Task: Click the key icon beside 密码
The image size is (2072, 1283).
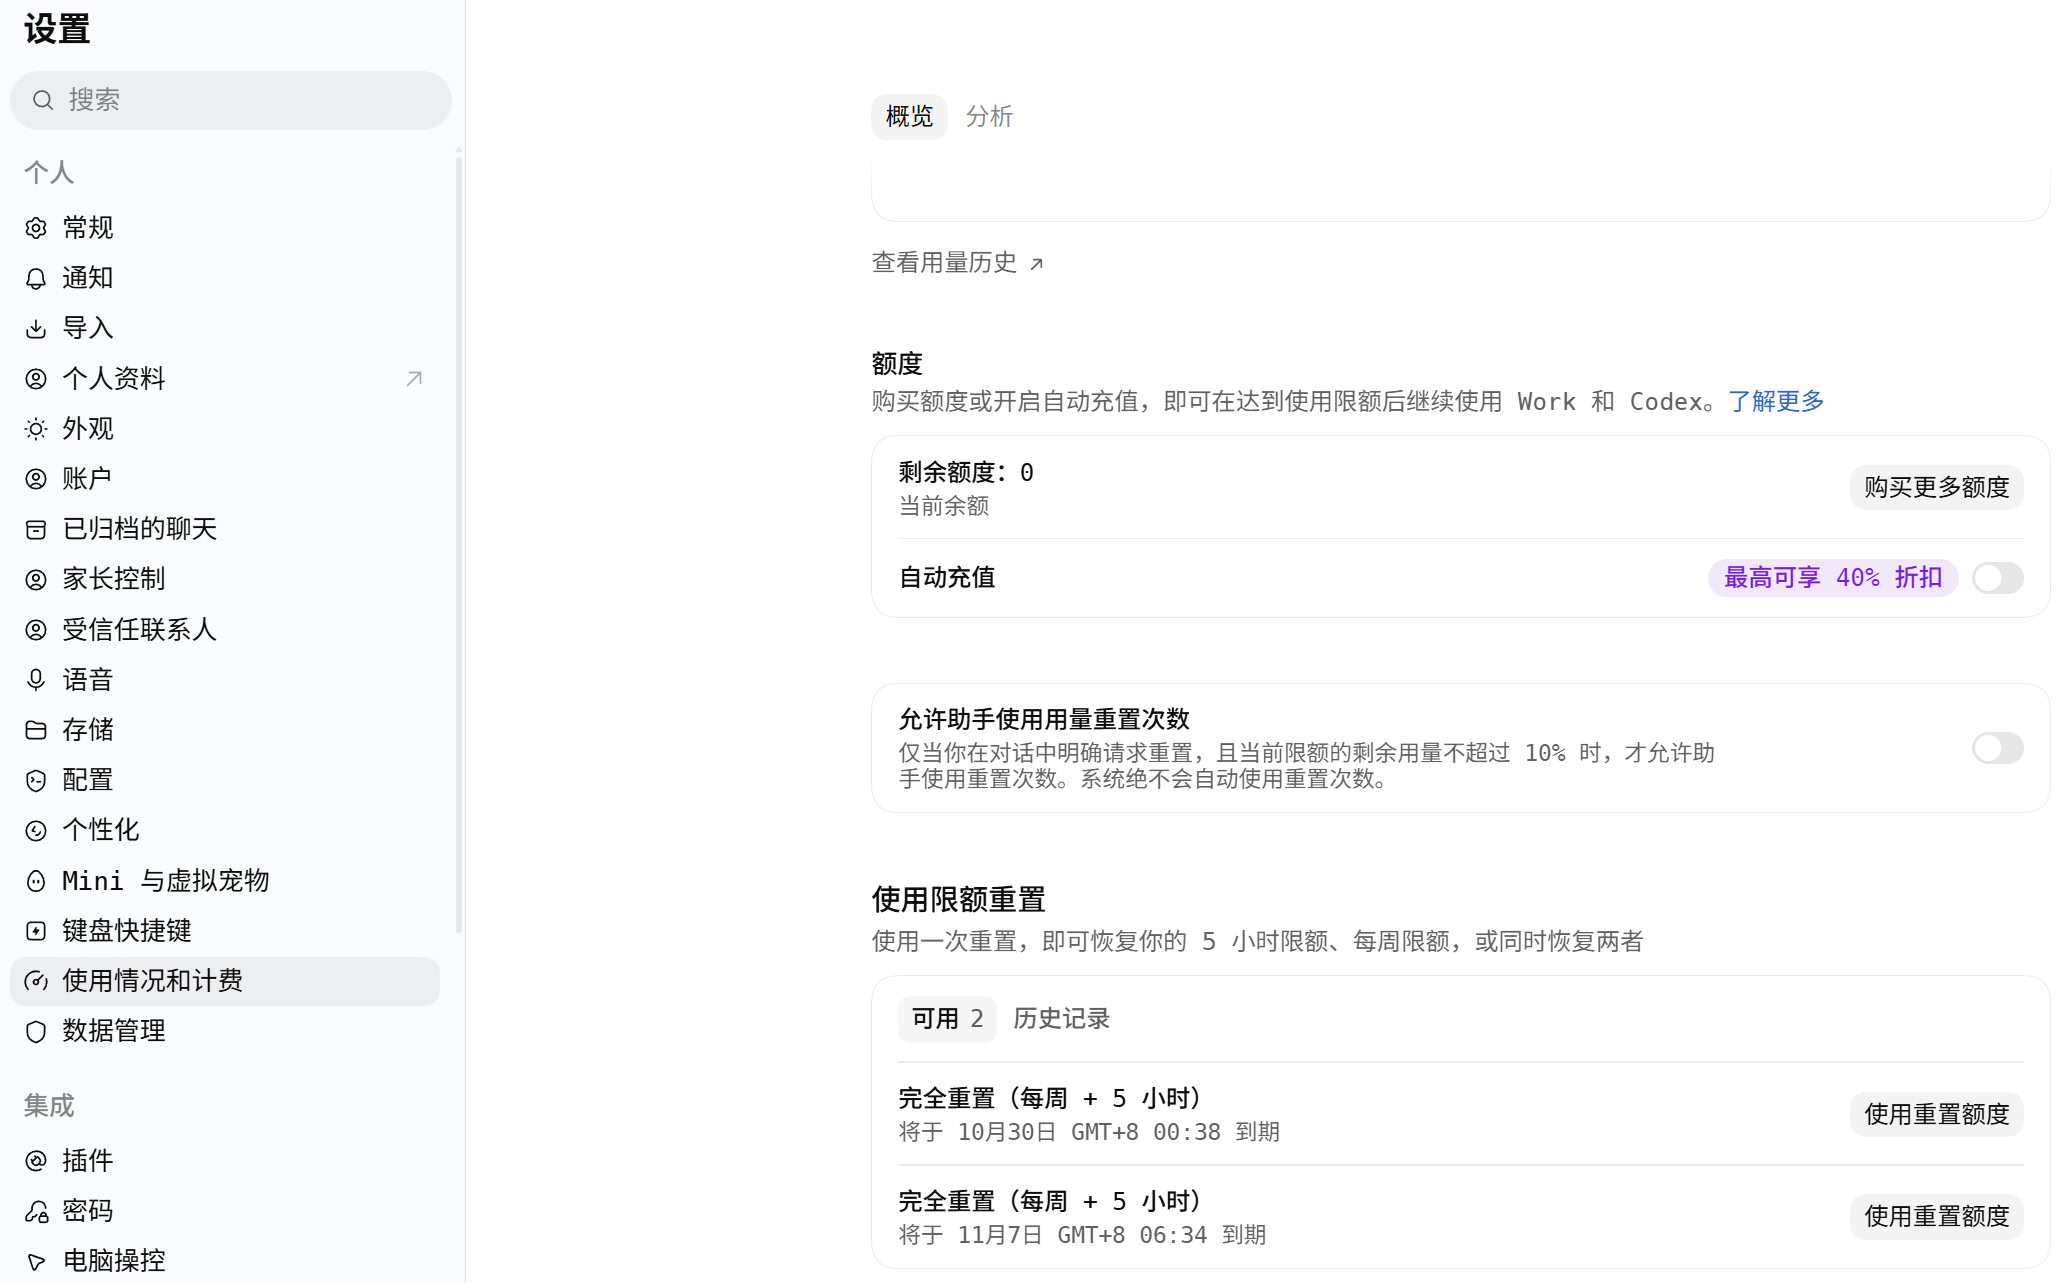Action: pos(36,1211)
